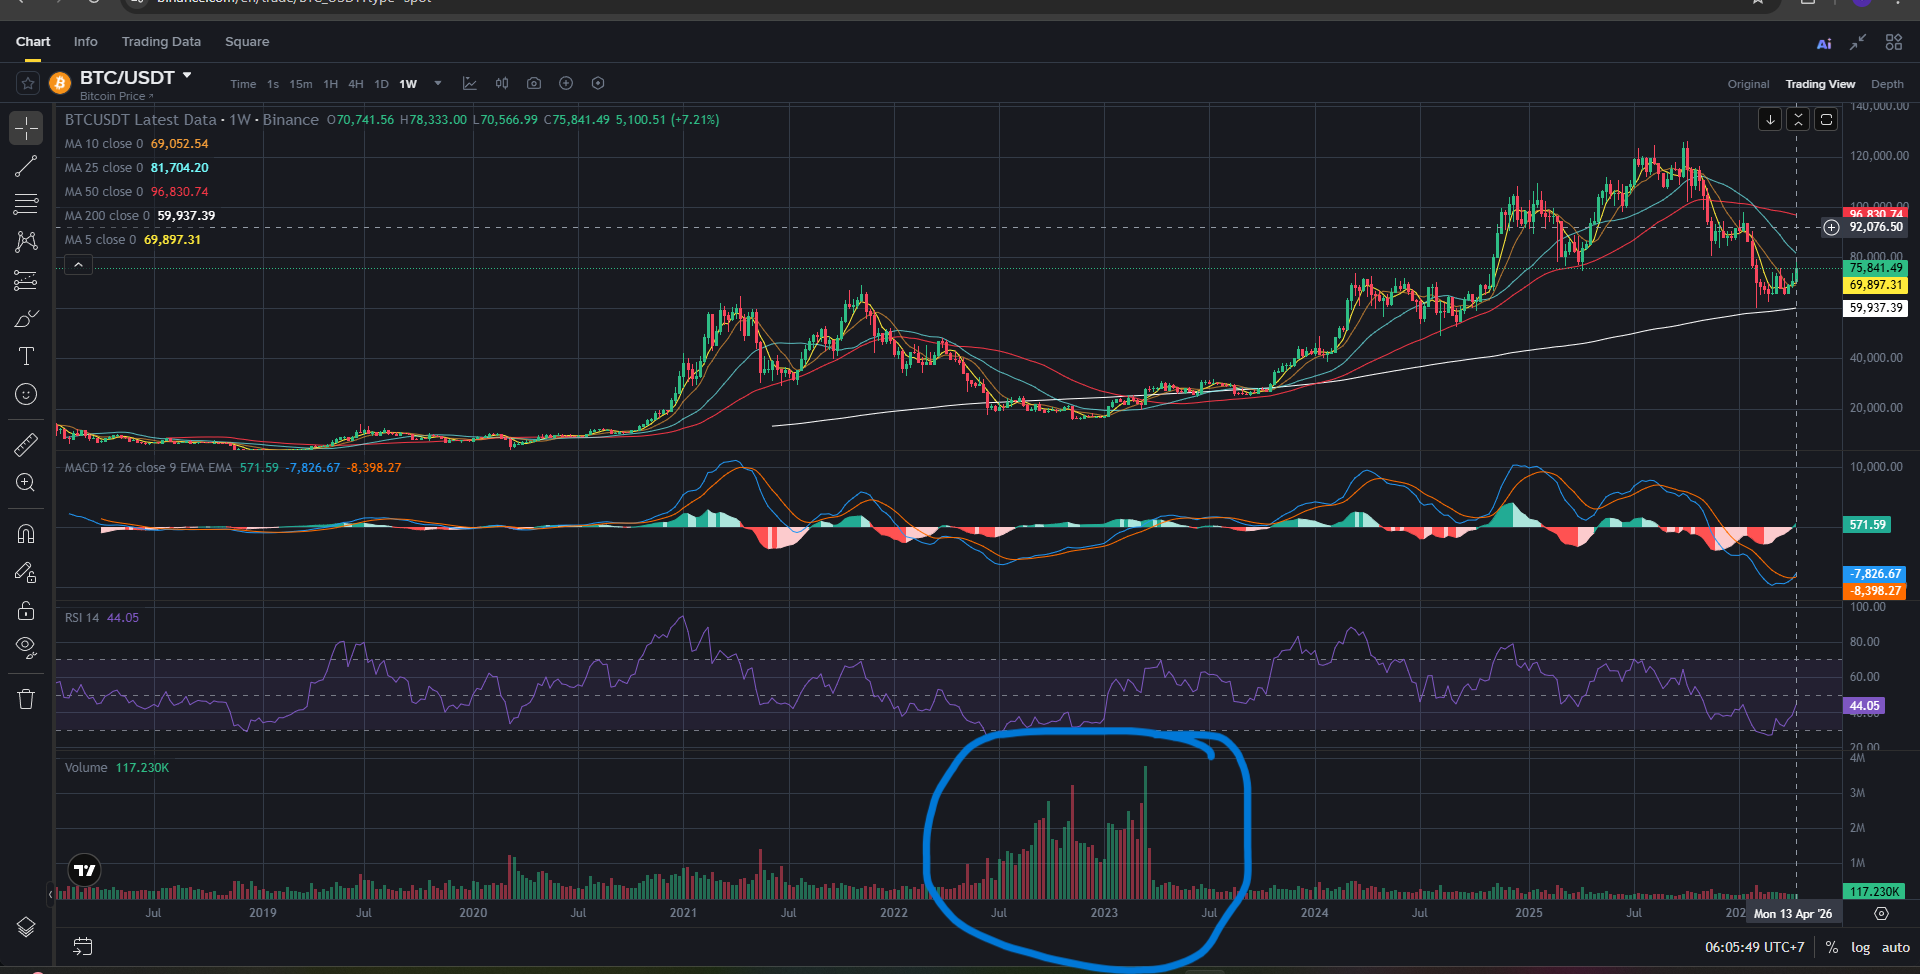Viewport: 1920px width, 974px height.
Task: Click the MA 10 close indicator legend
Action: click(x=137, y=144)
